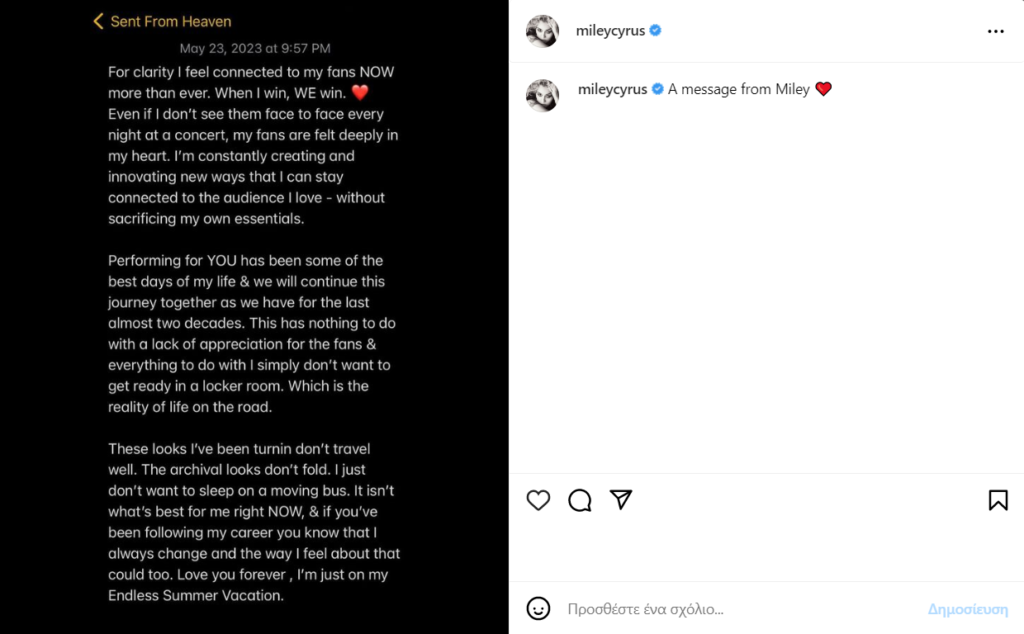Save the post with the bookmark icon
Viewport: 1024px width, 634px height.
[997, 500]
